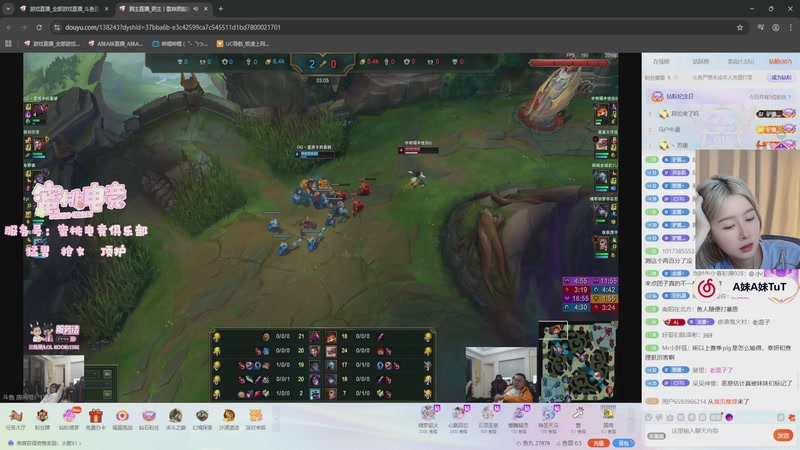Select the 心跳回忆 gift
Image resolution: width=800 pixels, height=450 pixels.
click(x=458, y=419)
